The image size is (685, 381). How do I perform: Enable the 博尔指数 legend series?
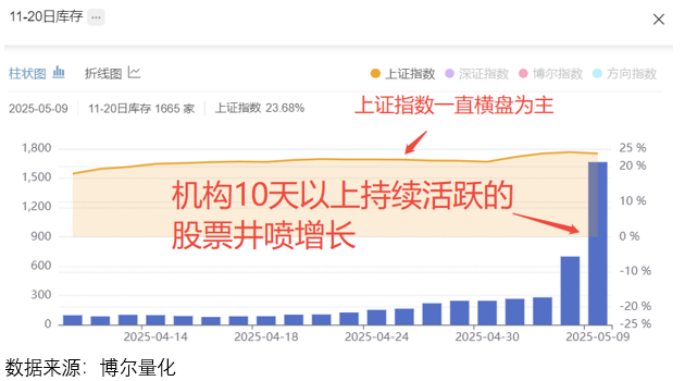coord(550,74)
